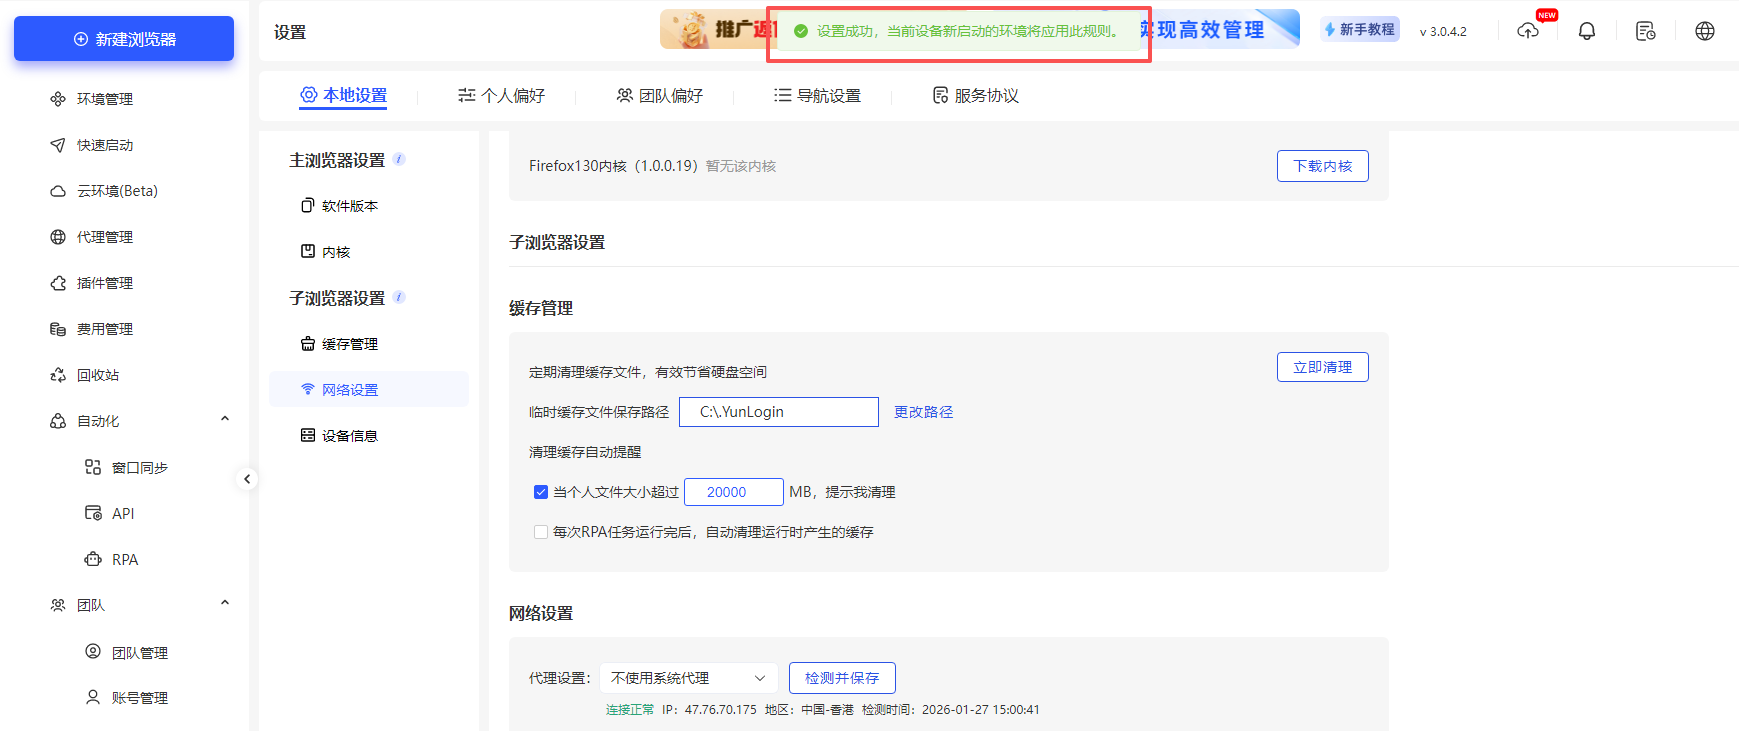Click the 团队管理 icon
The width and height of the screenshot is (1739, 731).
pyautogui.click(x=93, y=651)
